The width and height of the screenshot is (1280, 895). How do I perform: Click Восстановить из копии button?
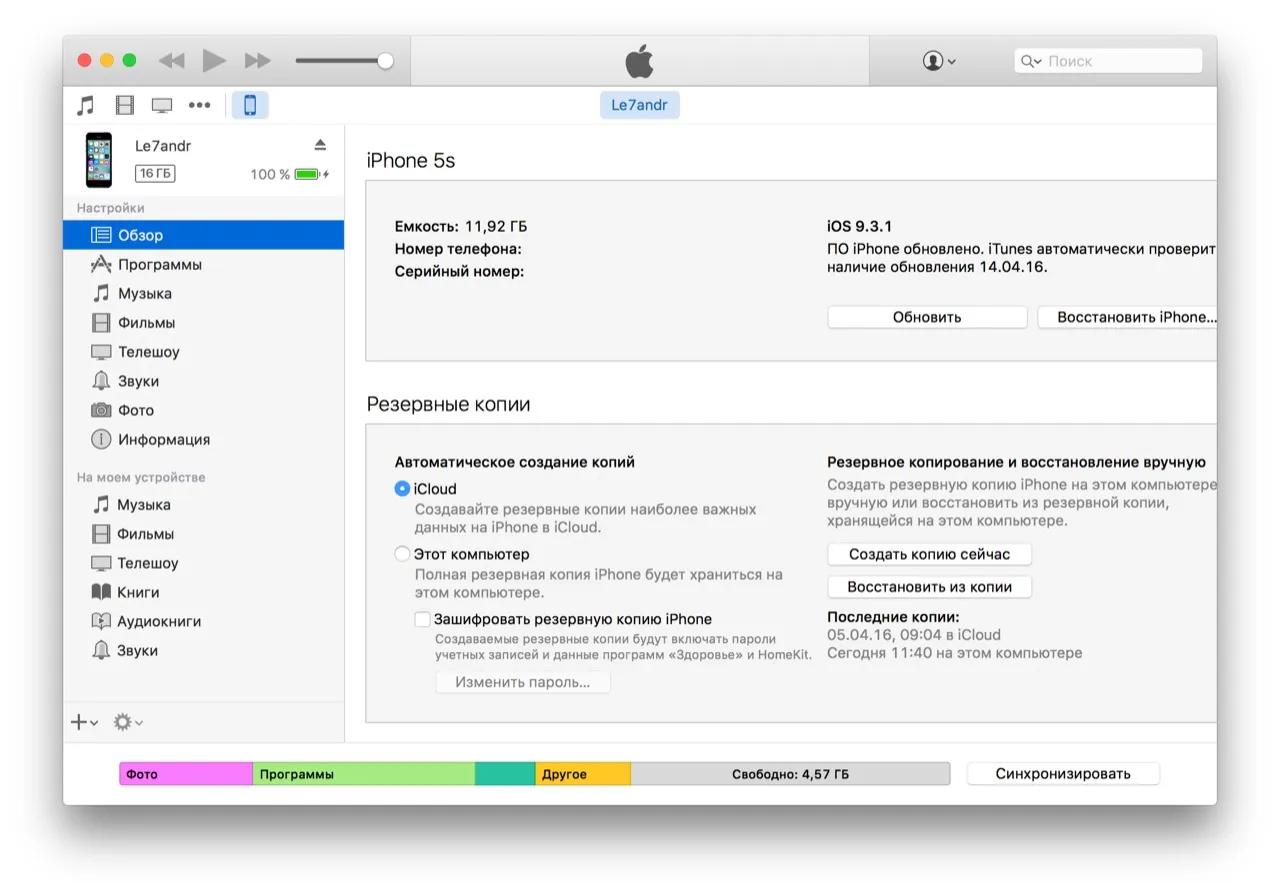[x=930, y=587]
